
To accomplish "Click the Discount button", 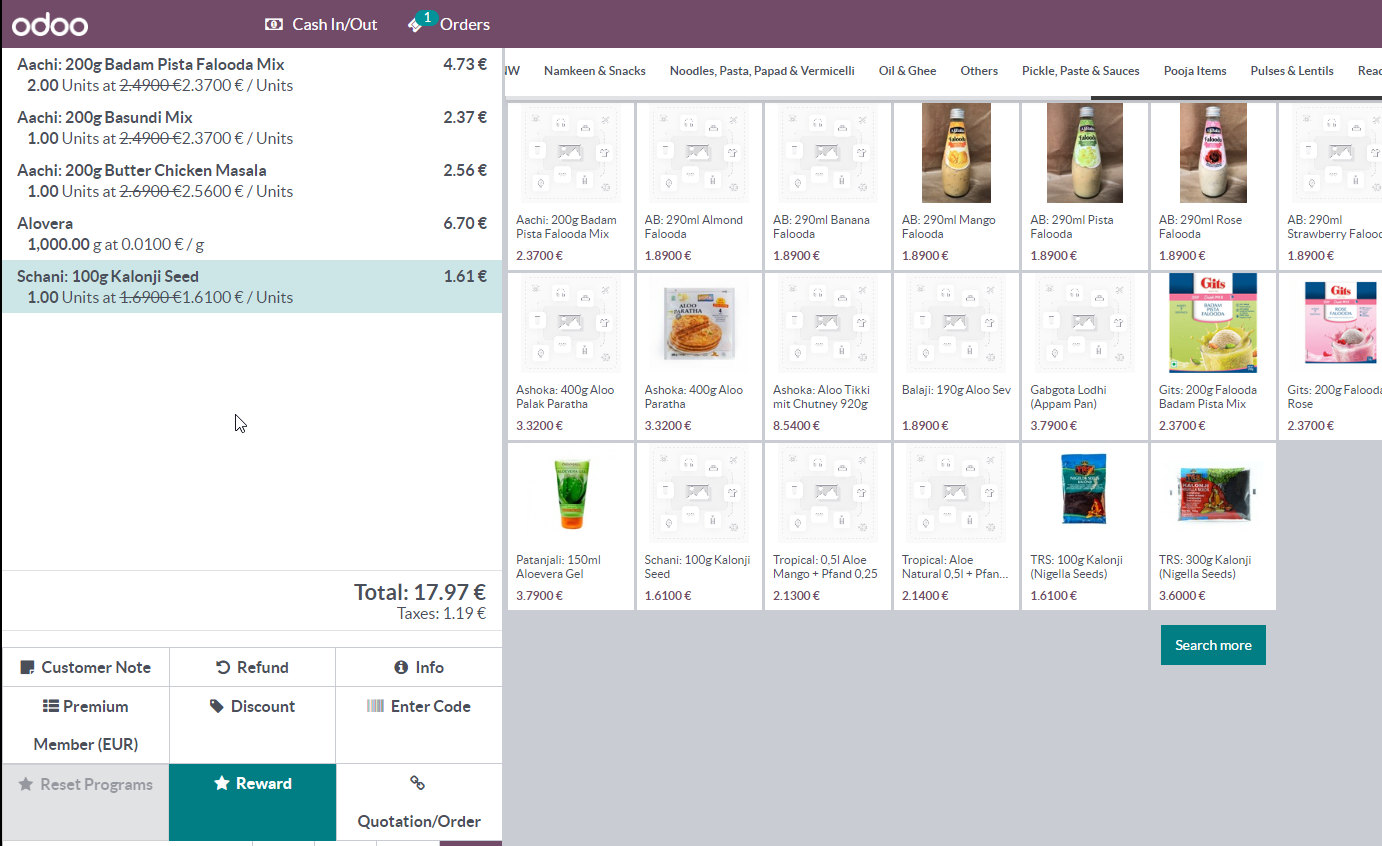I will [x=252, y=725].
